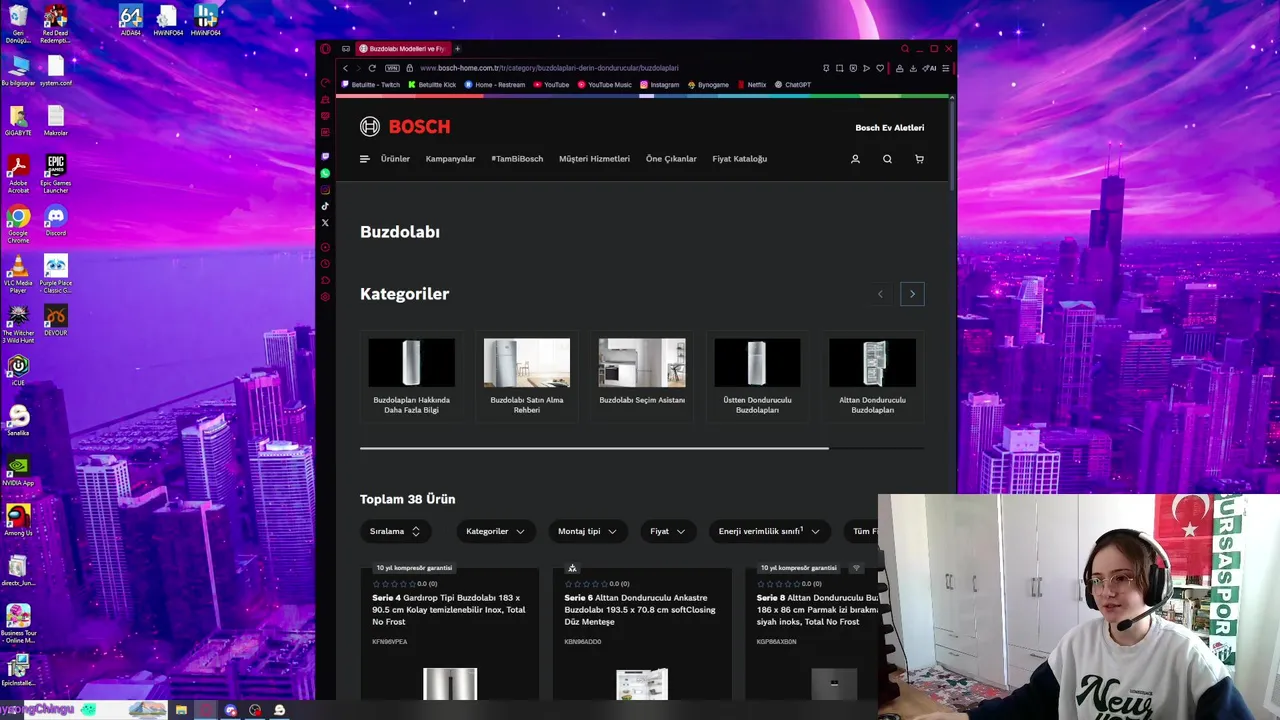Open the Öne Çıkanlar menu item
The image size is (1280, 720).
pos(671,159)
